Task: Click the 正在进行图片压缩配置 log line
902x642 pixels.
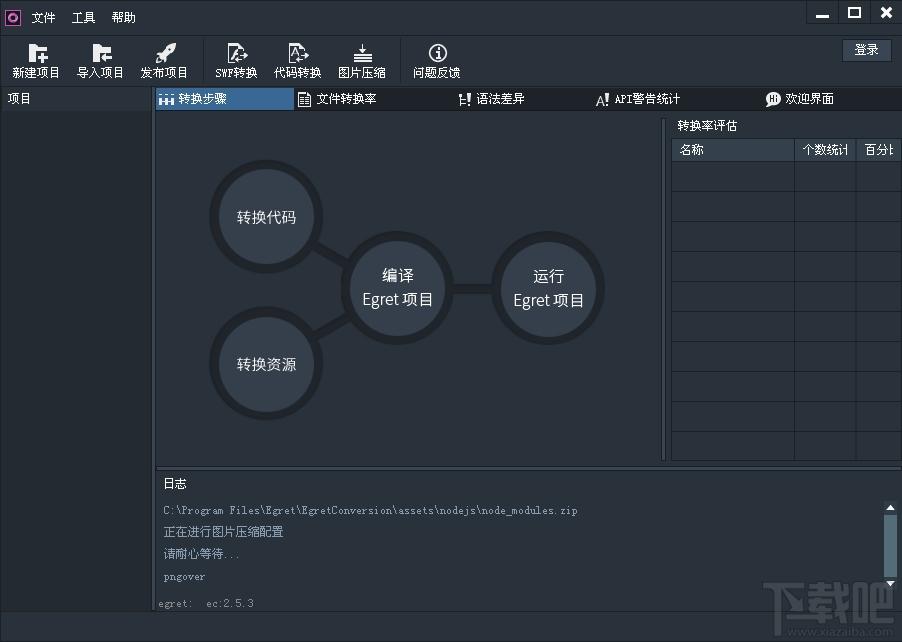Action: pos(223,532)
